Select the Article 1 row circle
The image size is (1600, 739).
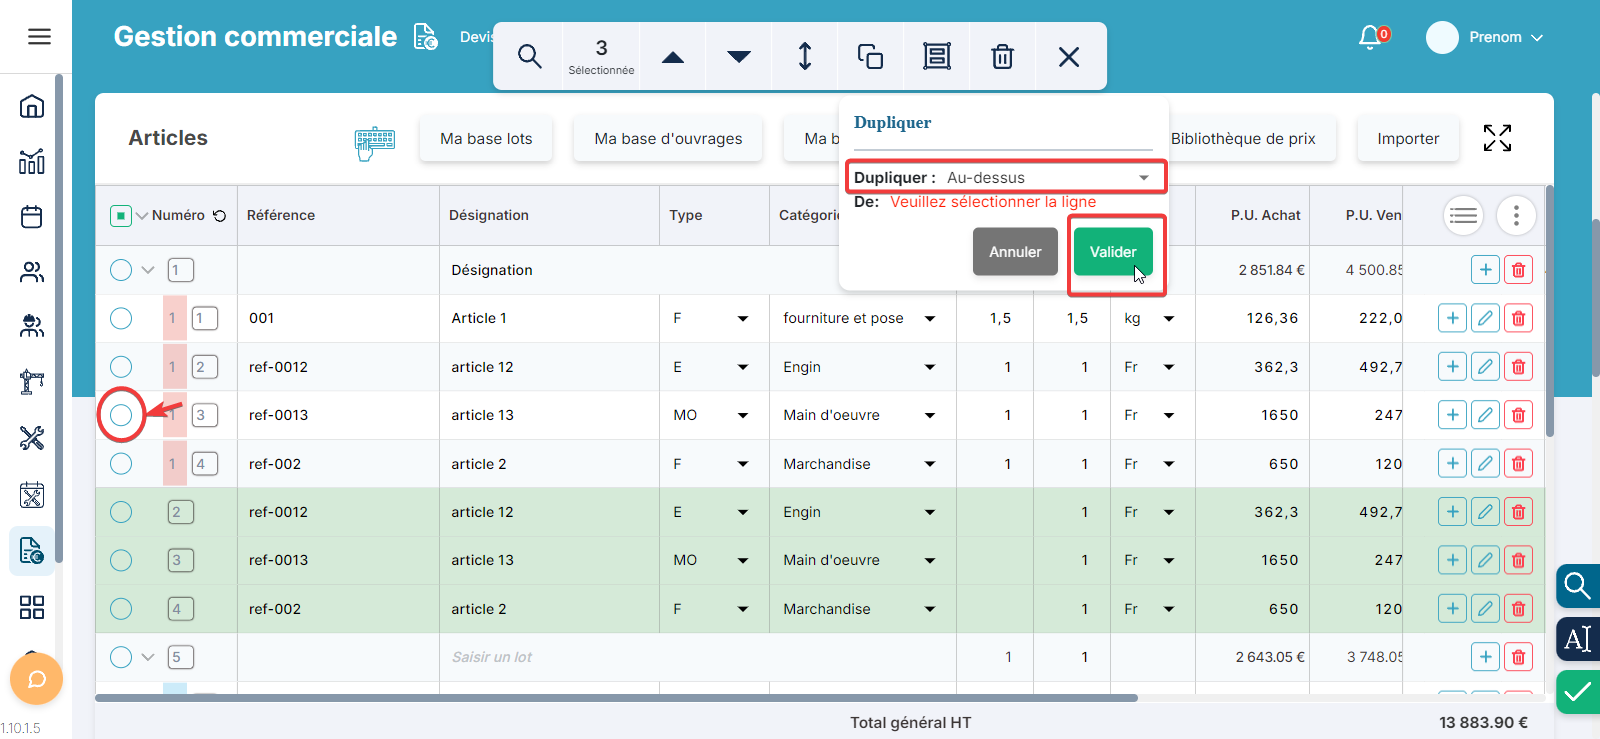coord(121,318)
